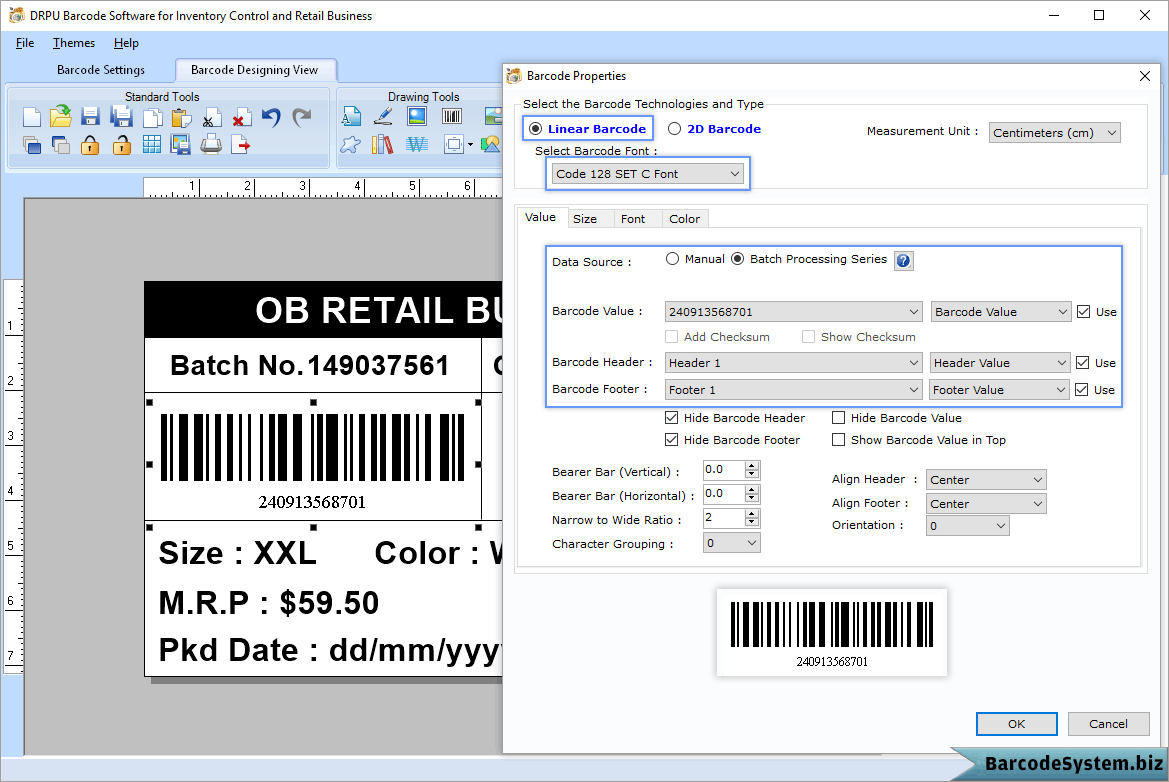Select the Picture drawing tool
This screenshot has height=782, width=1169.
click(417, 116)
